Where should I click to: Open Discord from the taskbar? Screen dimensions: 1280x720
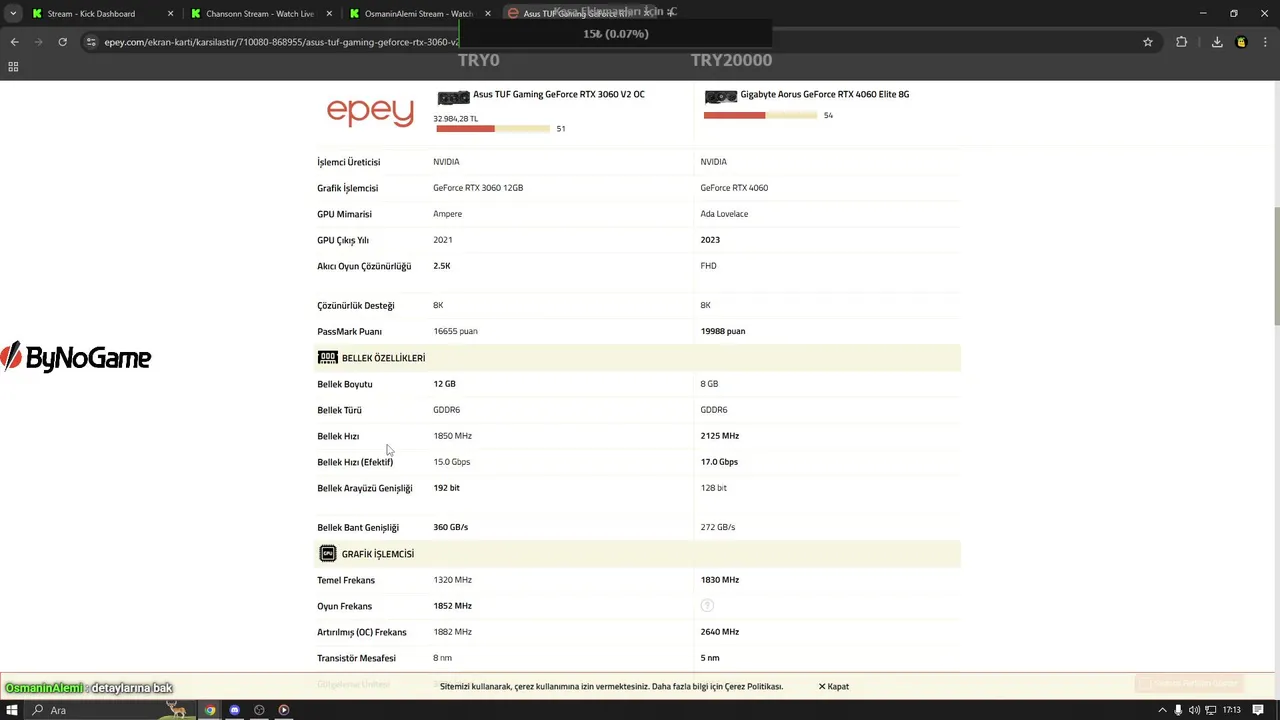pyautogui.click(x=235, y=710)
